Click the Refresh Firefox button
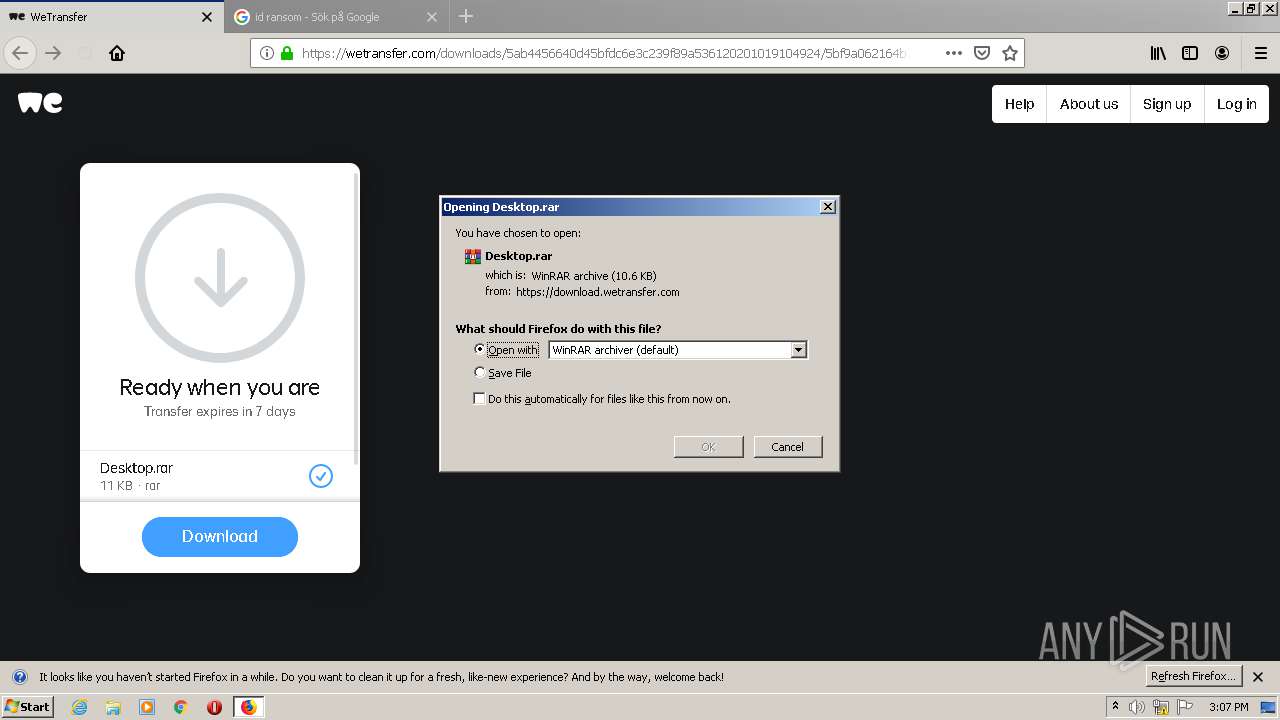Screen dimensions: 1280x720 point(1193,677)
